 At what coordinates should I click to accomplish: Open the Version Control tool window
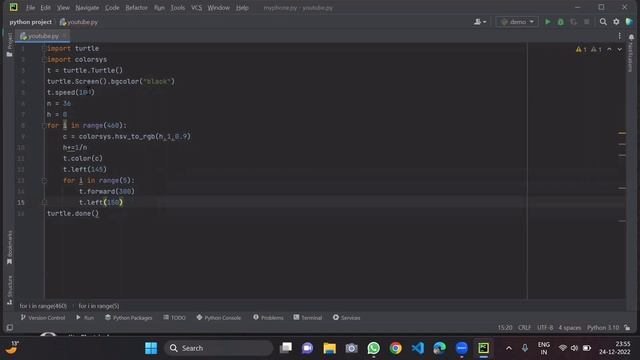click(42, 318)
